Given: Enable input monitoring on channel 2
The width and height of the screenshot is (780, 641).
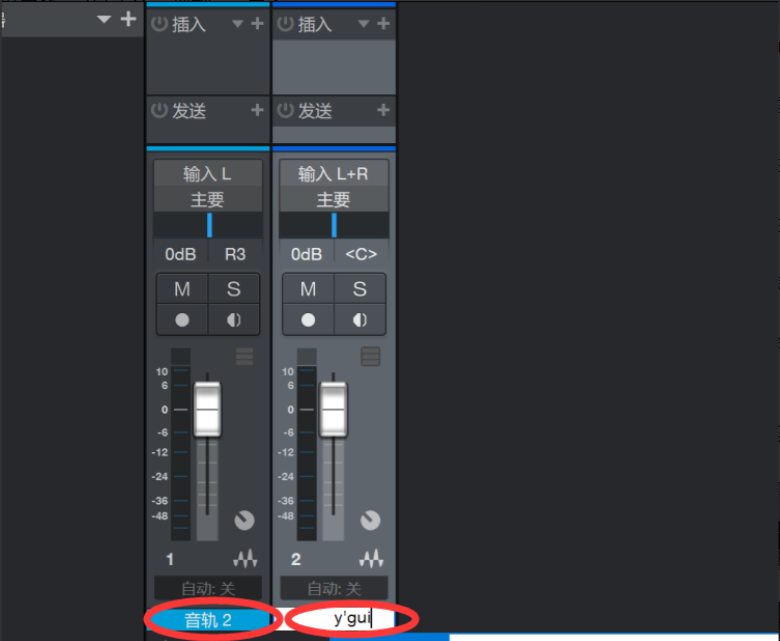Looking at the screenshot, I should click(360, 320).
